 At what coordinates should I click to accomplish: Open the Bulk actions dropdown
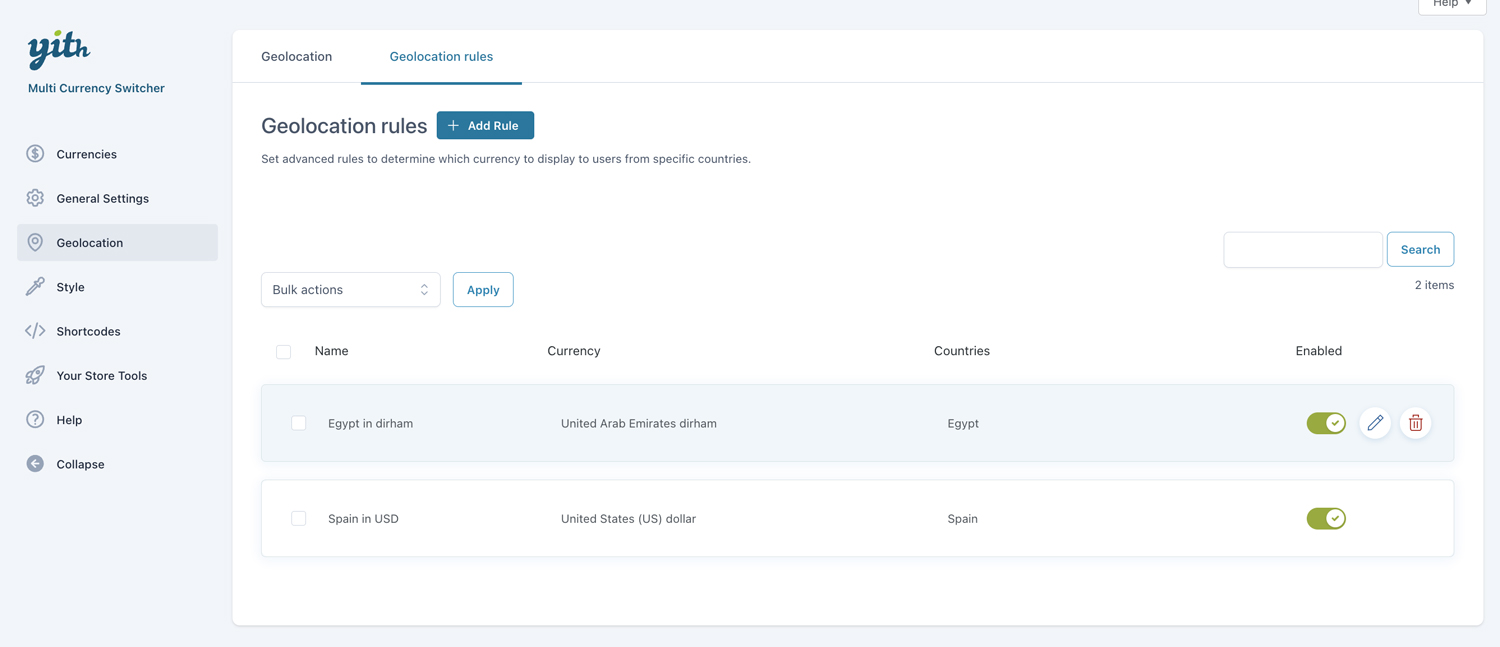[x=350, y=290]
